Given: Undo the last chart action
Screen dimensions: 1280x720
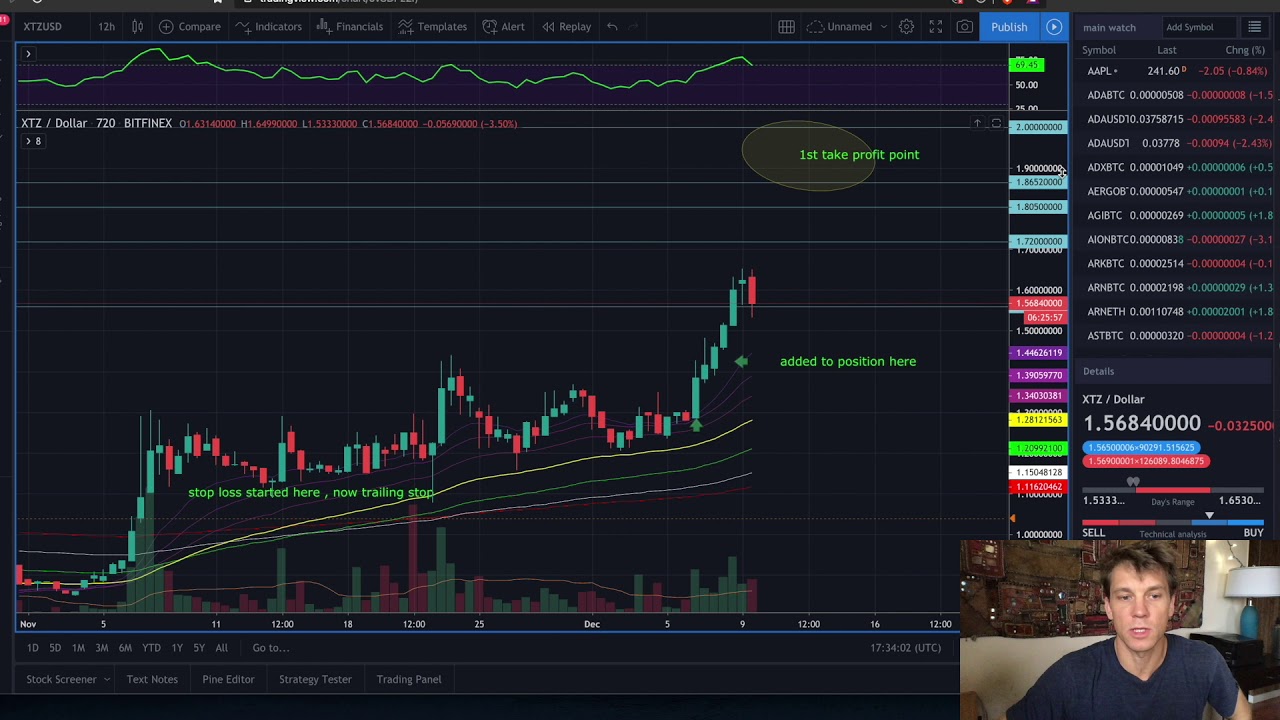Looking at the screenshot, I should pyautogui.click(x=612, y=27).
